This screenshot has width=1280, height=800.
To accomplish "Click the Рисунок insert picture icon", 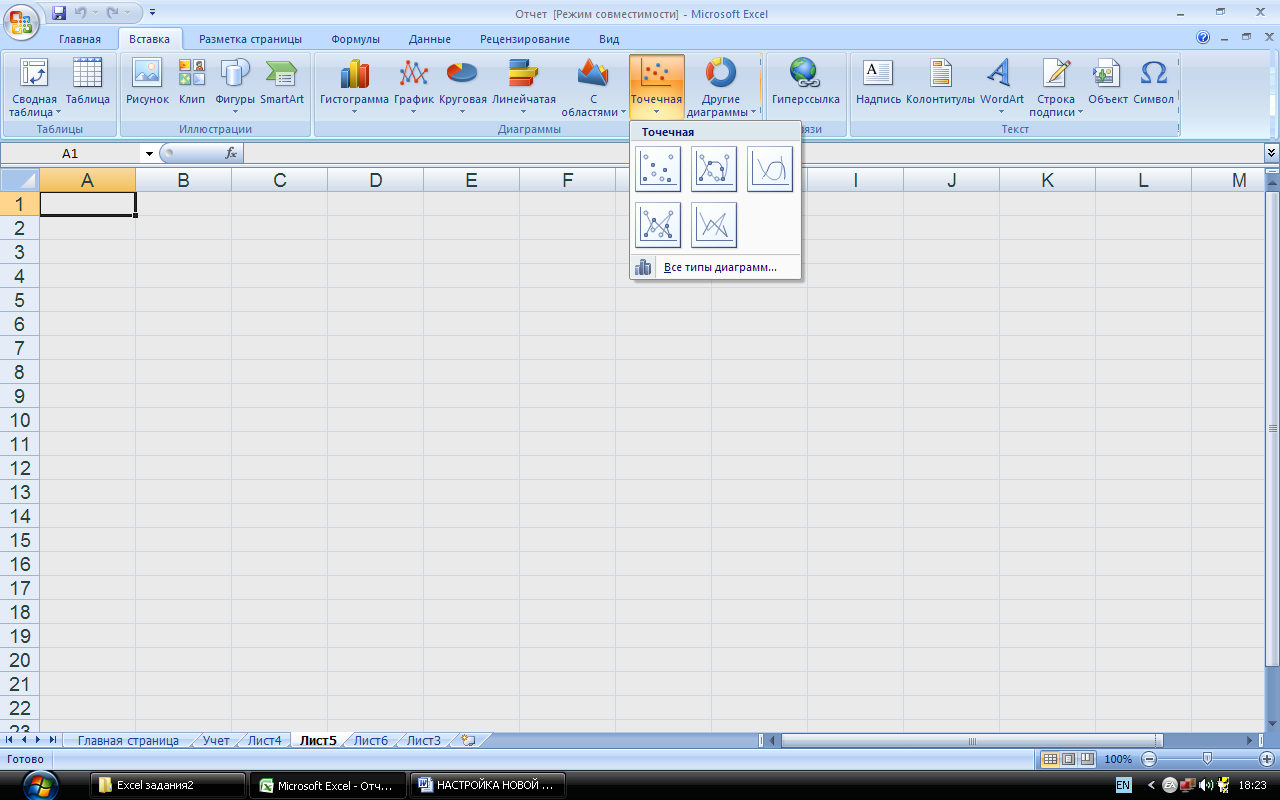I will [147, 82].
